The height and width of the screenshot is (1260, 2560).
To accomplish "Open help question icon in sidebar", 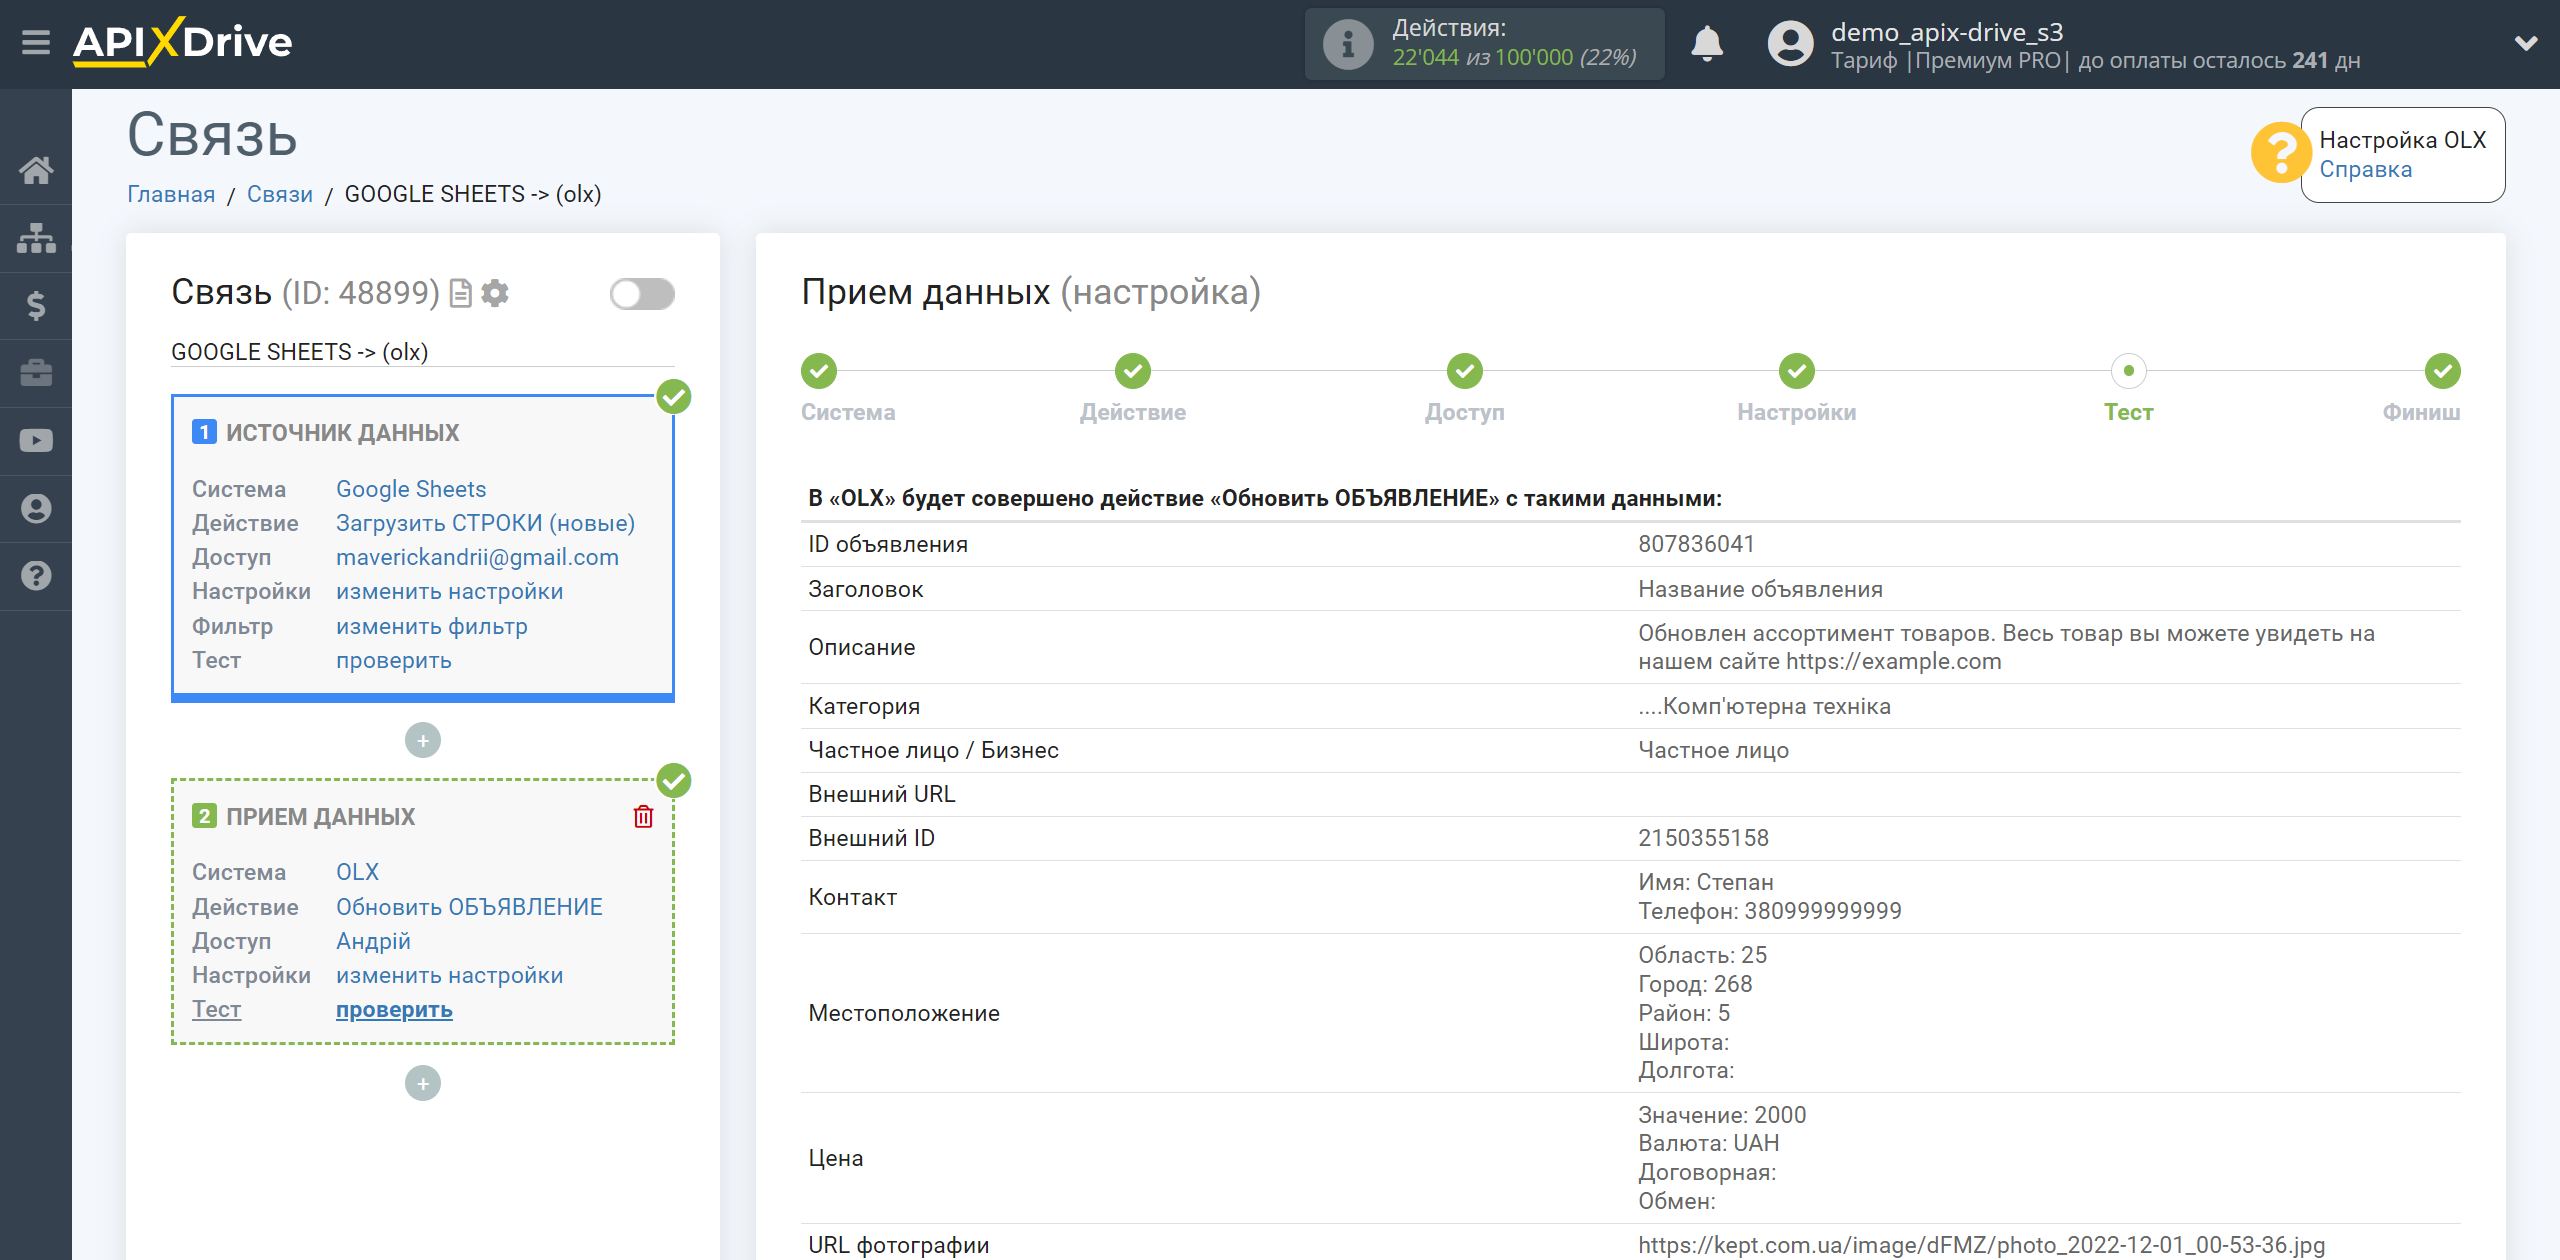I will click(36, 576).
